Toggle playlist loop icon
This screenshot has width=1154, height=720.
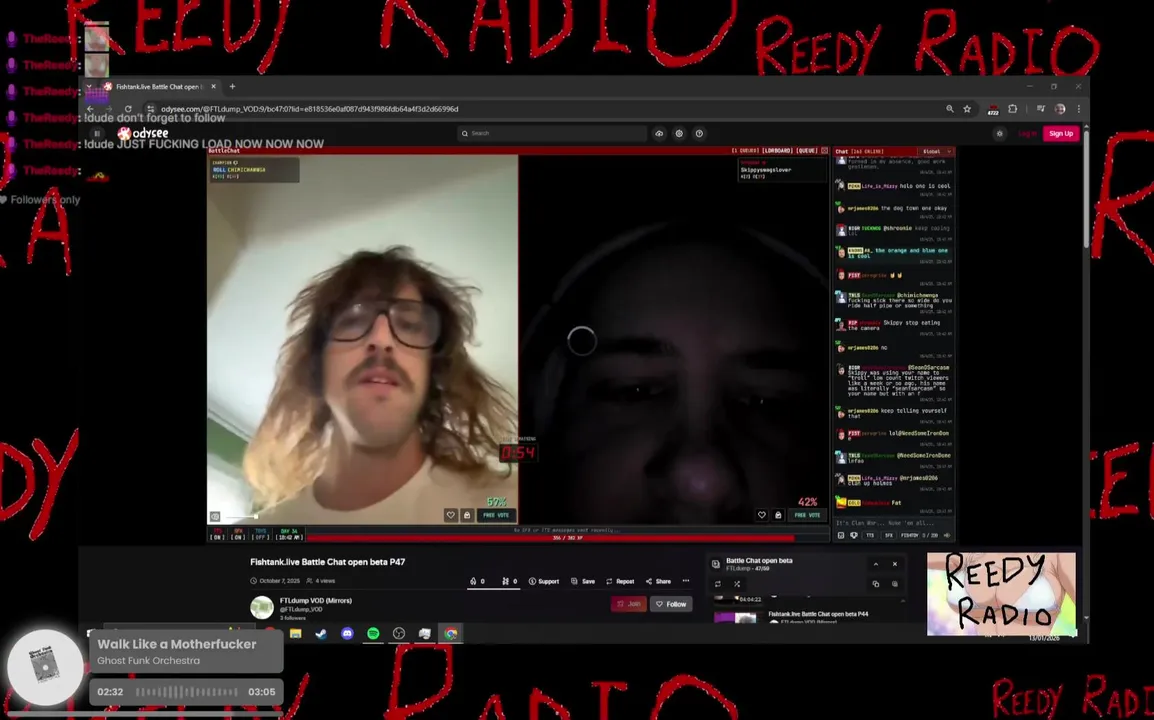[x=718, y=584]
